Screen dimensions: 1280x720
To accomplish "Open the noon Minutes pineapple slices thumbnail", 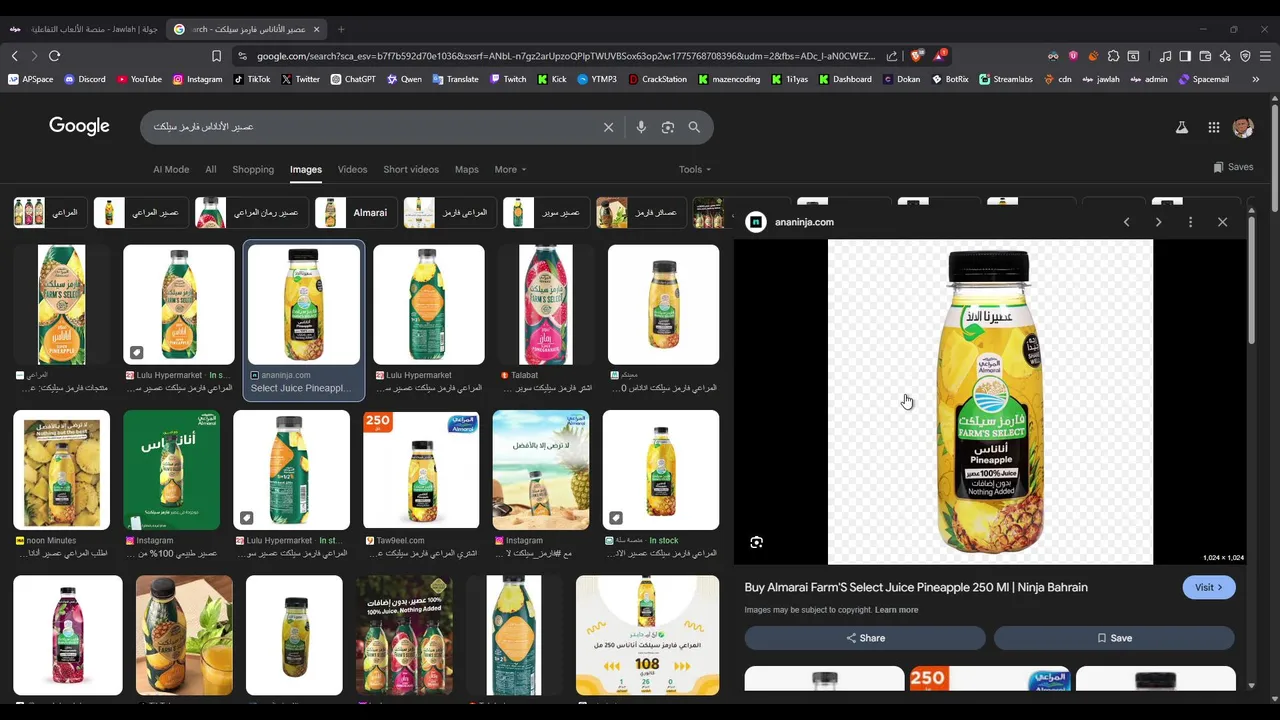I will click(x=62, y=470).
